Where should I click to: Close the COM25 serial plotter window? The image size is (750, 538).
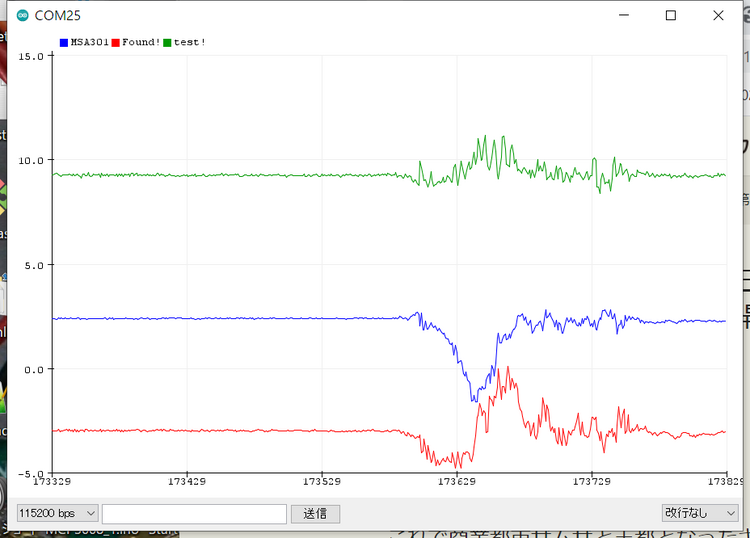[x=717, y=15]
